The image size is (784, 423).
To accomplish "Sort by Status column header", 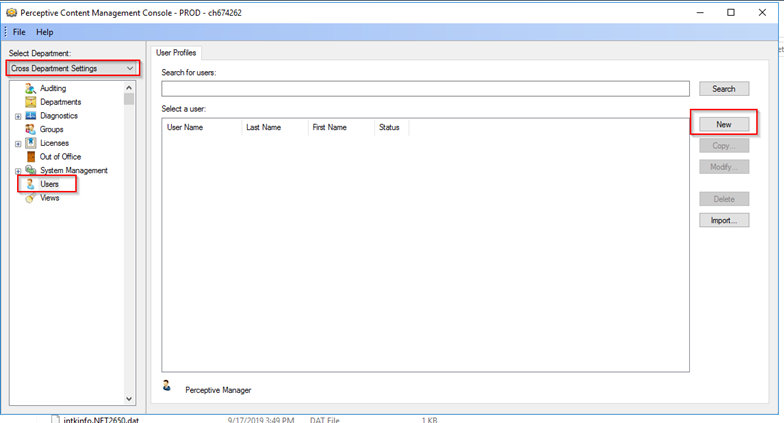I will [x=392, y=128].
